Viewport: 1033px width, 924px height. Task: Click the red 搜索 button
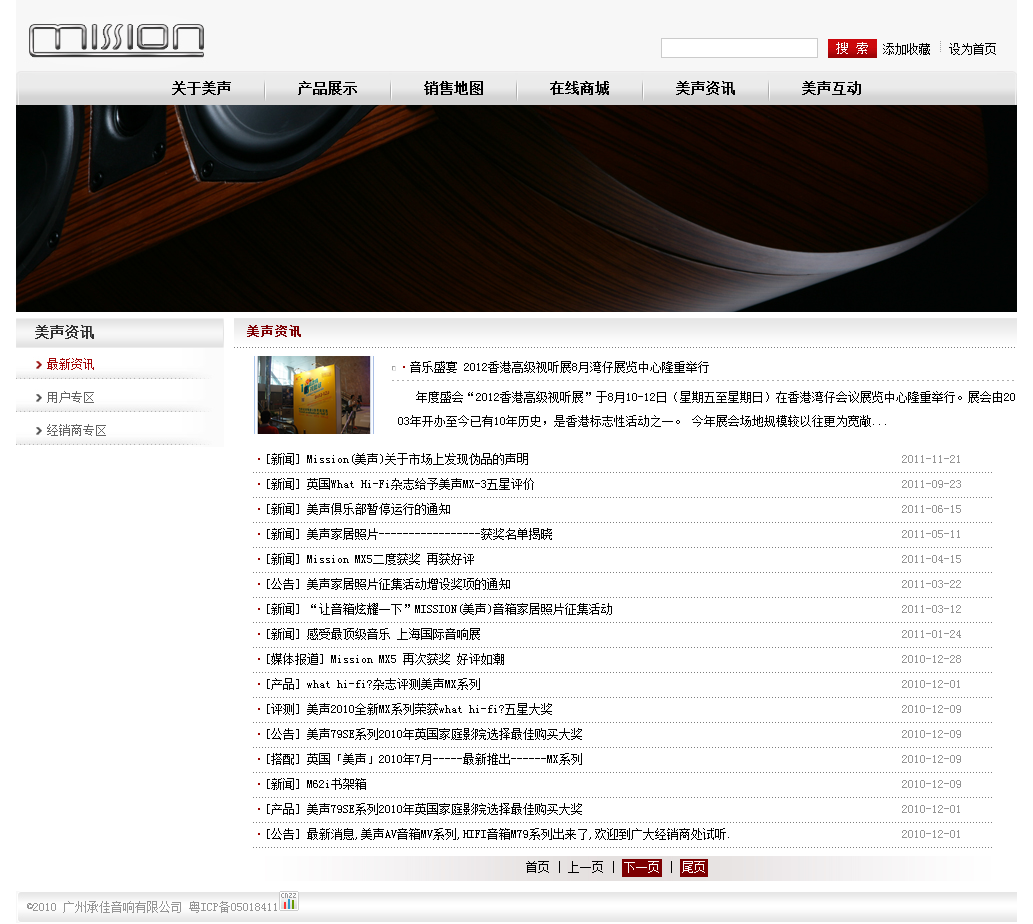[x=852, y=48]
